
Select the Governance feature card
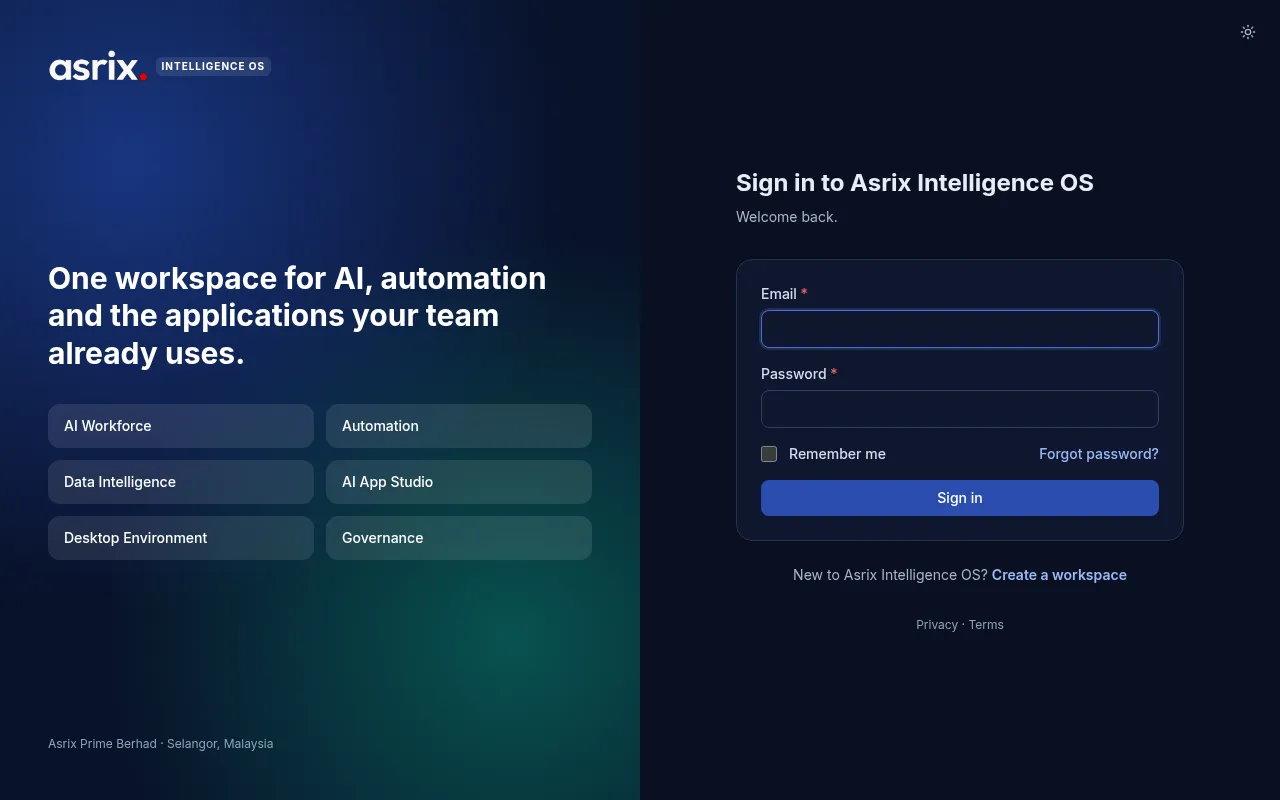pos(459,538)
